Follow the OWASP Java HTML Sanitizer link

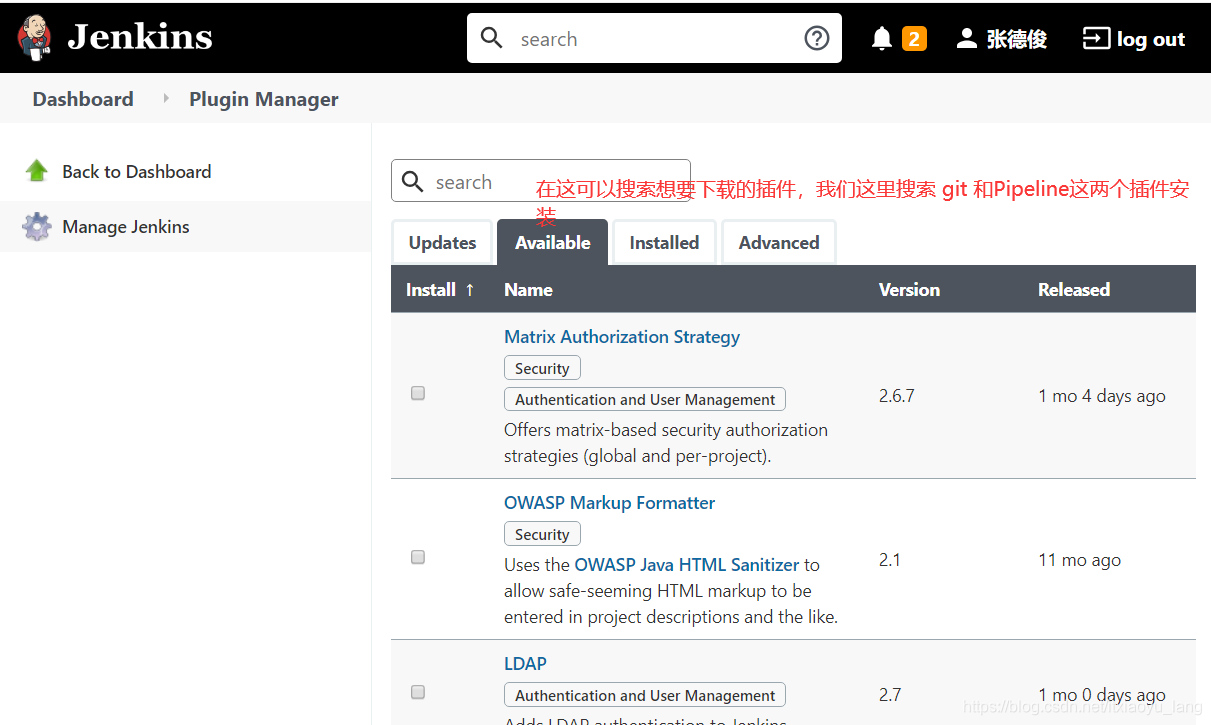(x=687, y=565)
